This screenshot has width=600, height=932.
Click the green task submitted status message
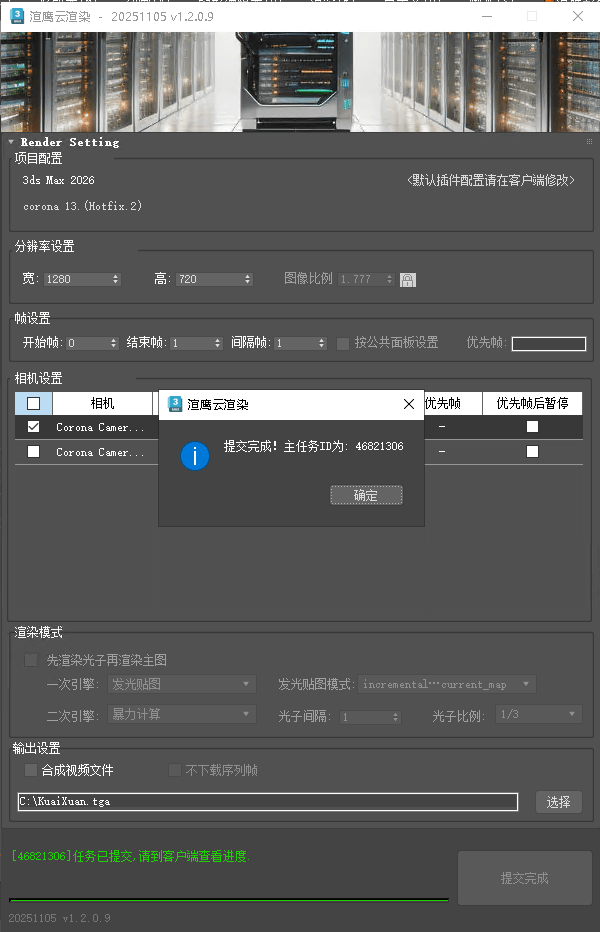tap(130, 857)
